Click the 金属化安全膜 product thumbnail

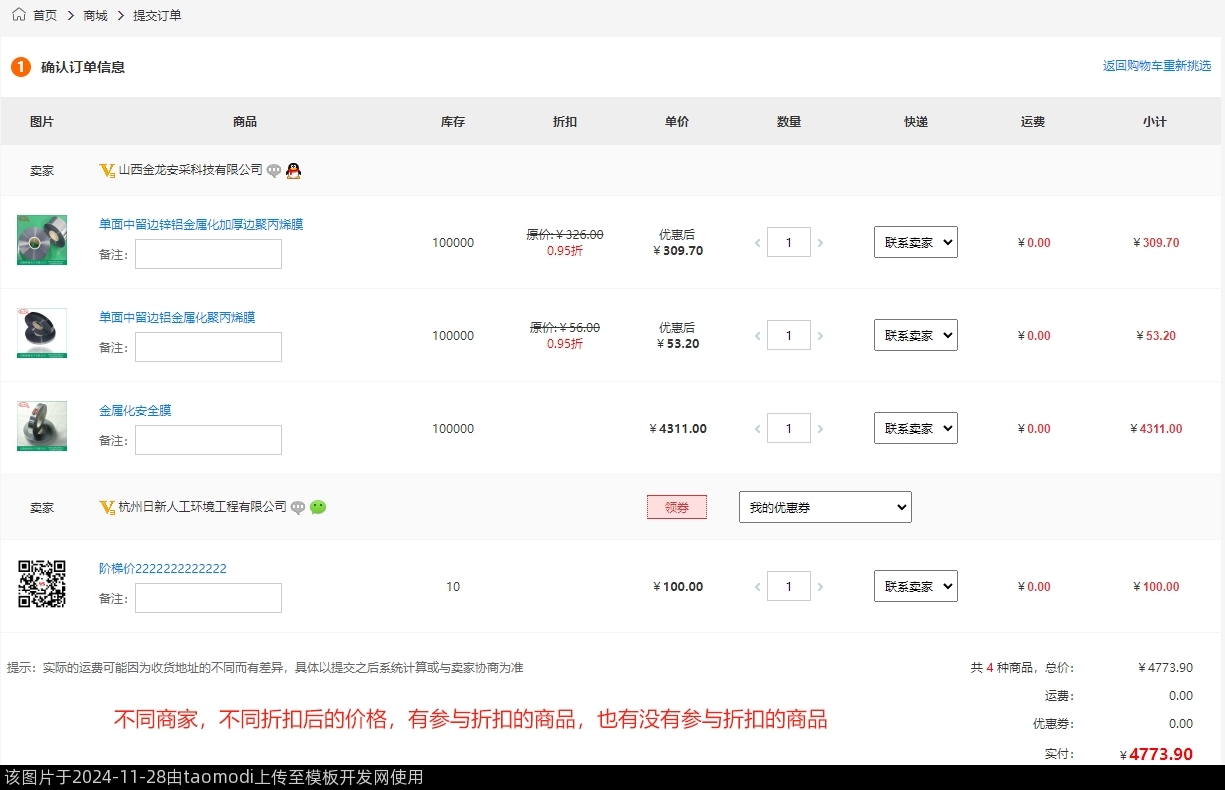(x=42, y=426)
